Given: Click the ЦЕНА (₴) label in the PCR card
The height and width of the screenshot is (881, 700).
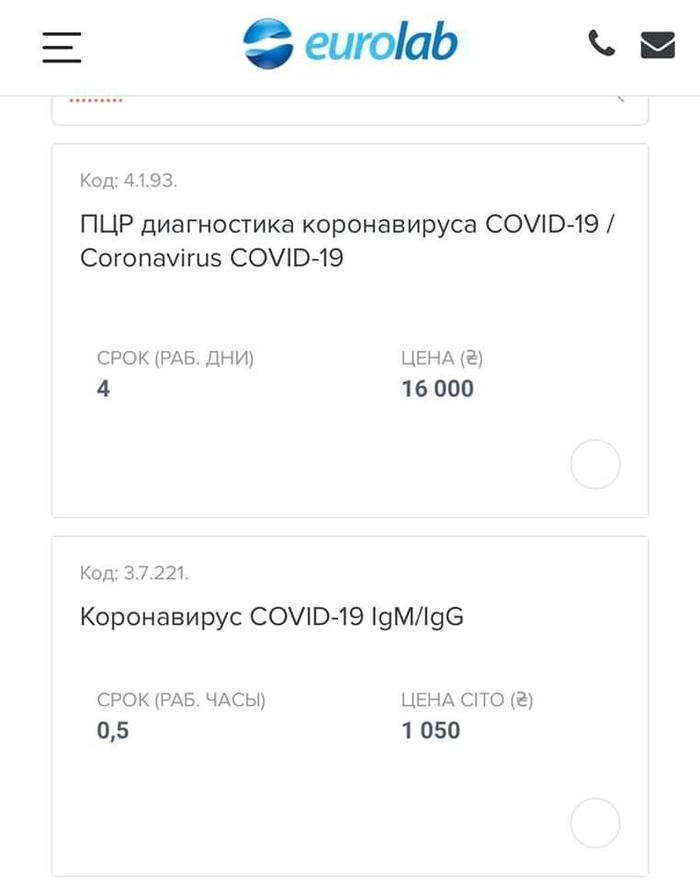Looking at the screenshot, I should [442, 358].
